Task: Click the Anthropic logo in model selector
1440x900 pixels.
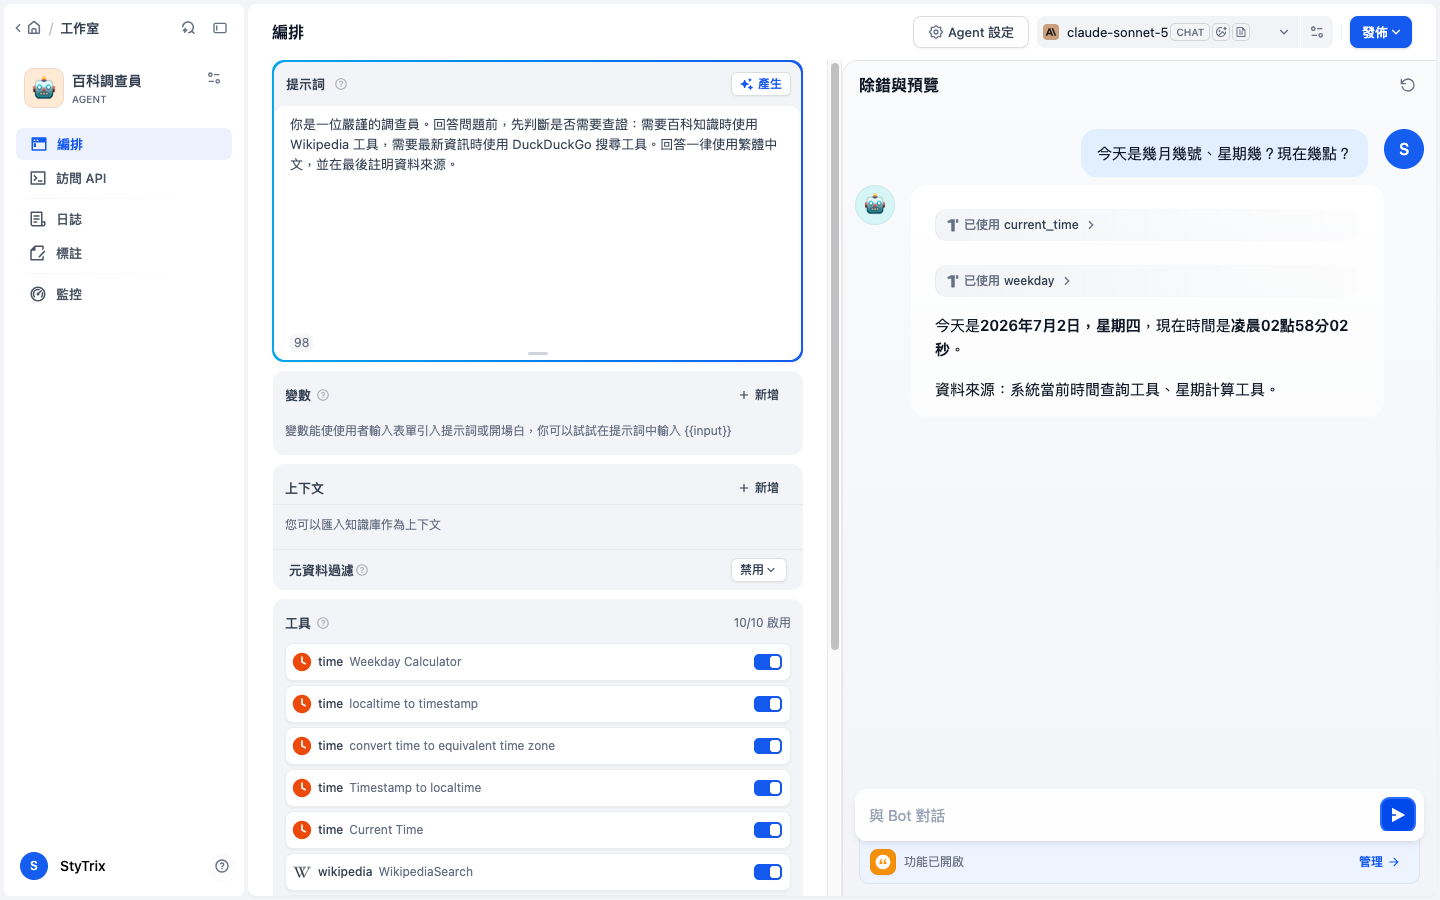Action: (x=1051, y=32)
